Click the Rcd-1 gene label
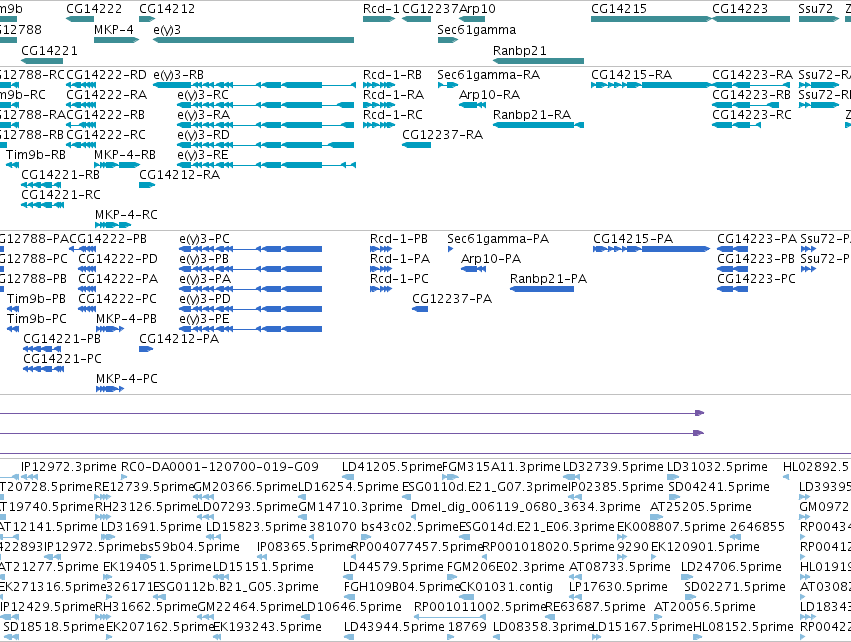Image resolution: width=851 pixels, height=642 pixels. (381, 9)
